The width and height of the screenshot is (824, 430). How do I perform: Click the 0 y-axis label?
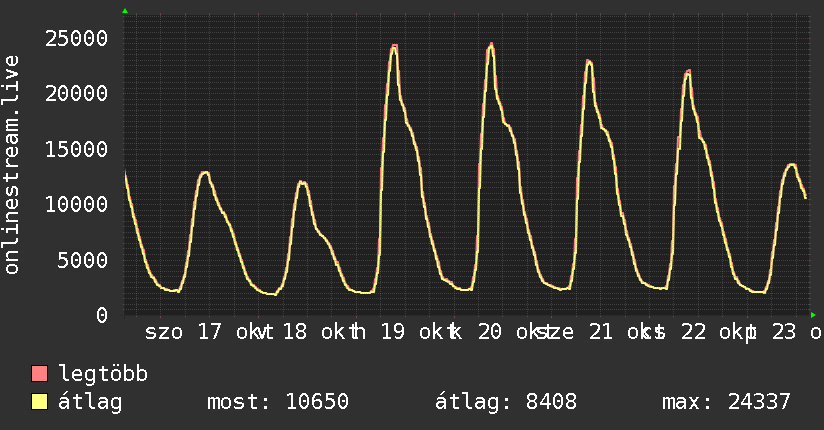tap(102, 315)
